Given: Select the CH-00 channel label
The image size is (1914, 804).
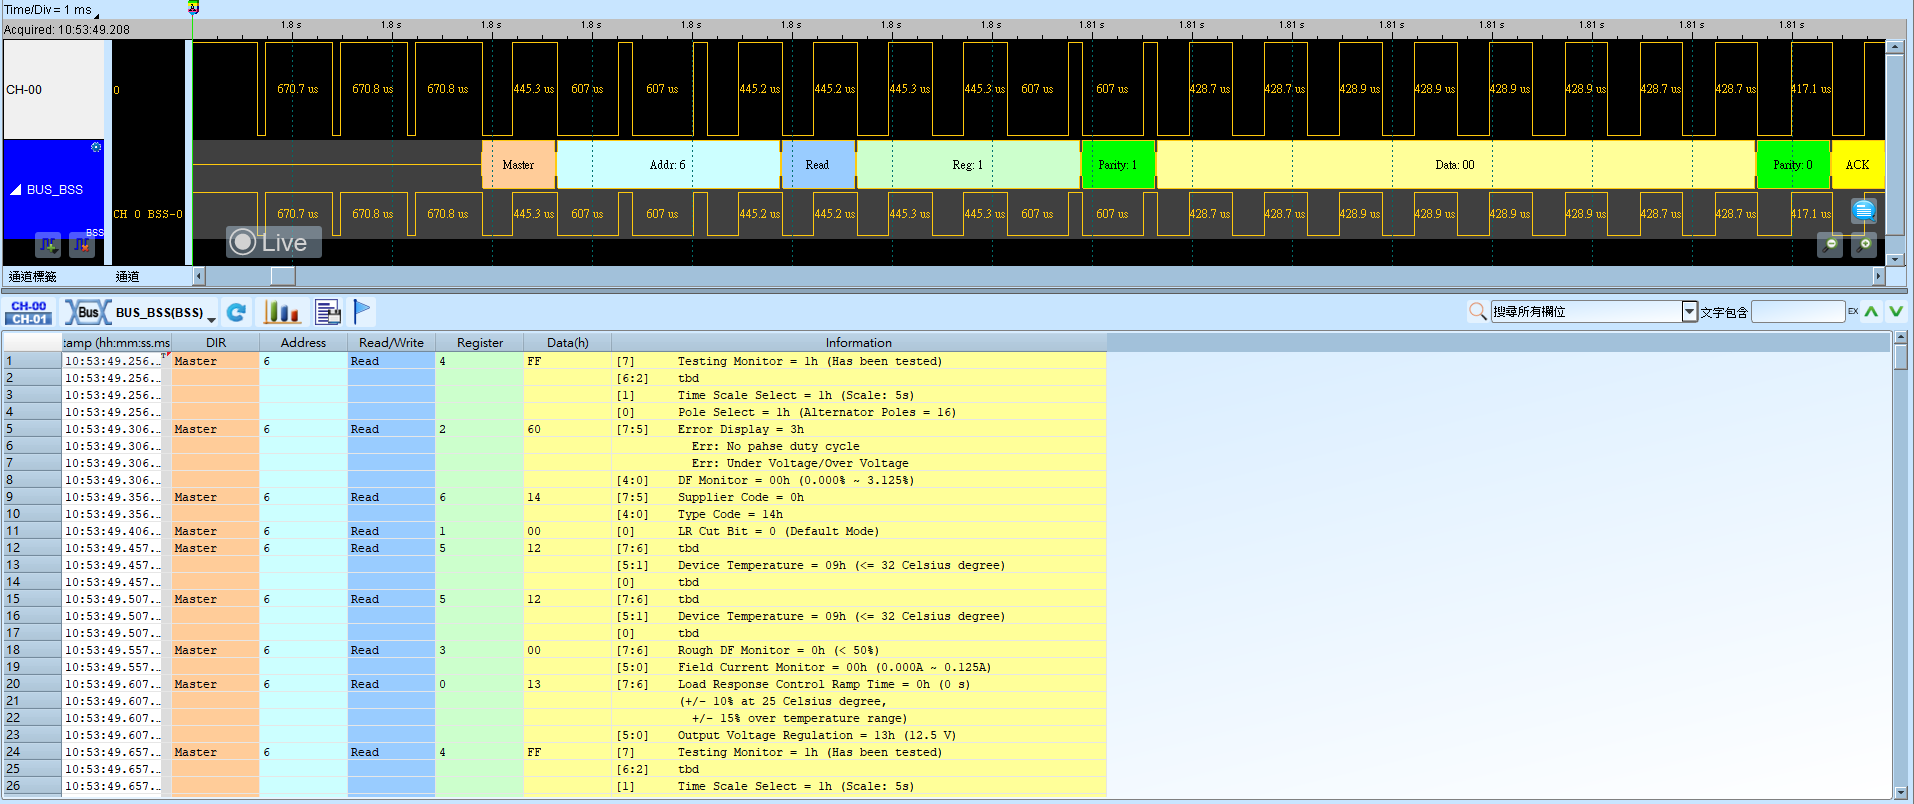Looking at the screenshot, I should (54, 89).
